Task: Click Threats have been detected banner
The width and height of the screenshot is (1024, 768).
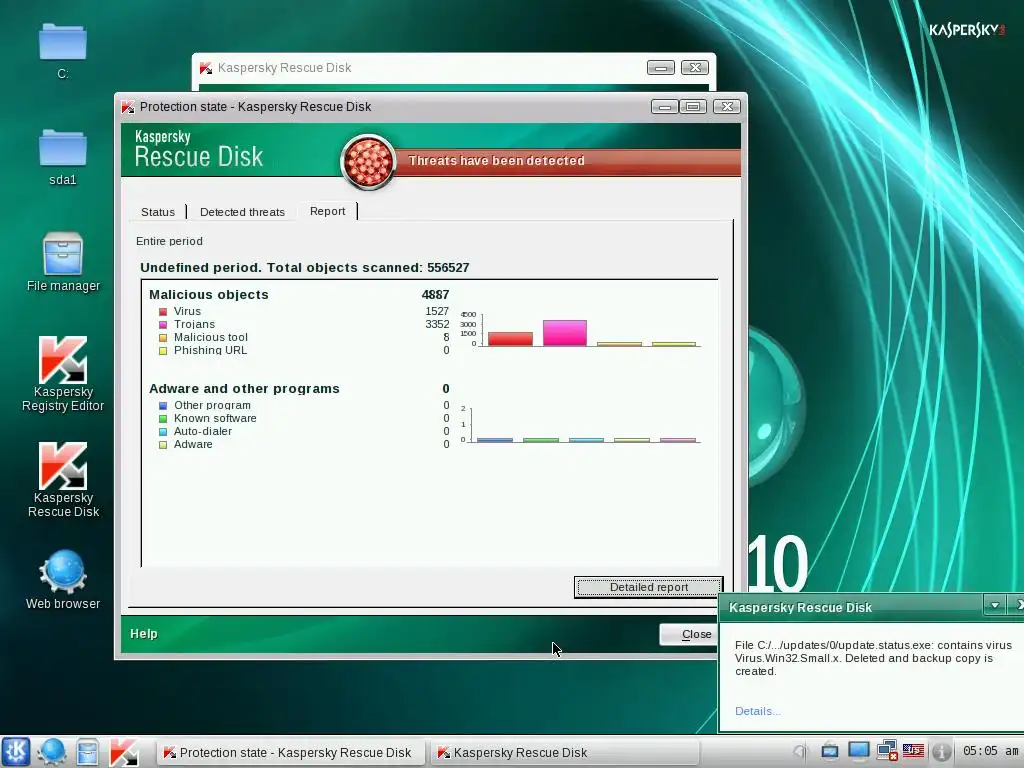Action: (496, 161)
